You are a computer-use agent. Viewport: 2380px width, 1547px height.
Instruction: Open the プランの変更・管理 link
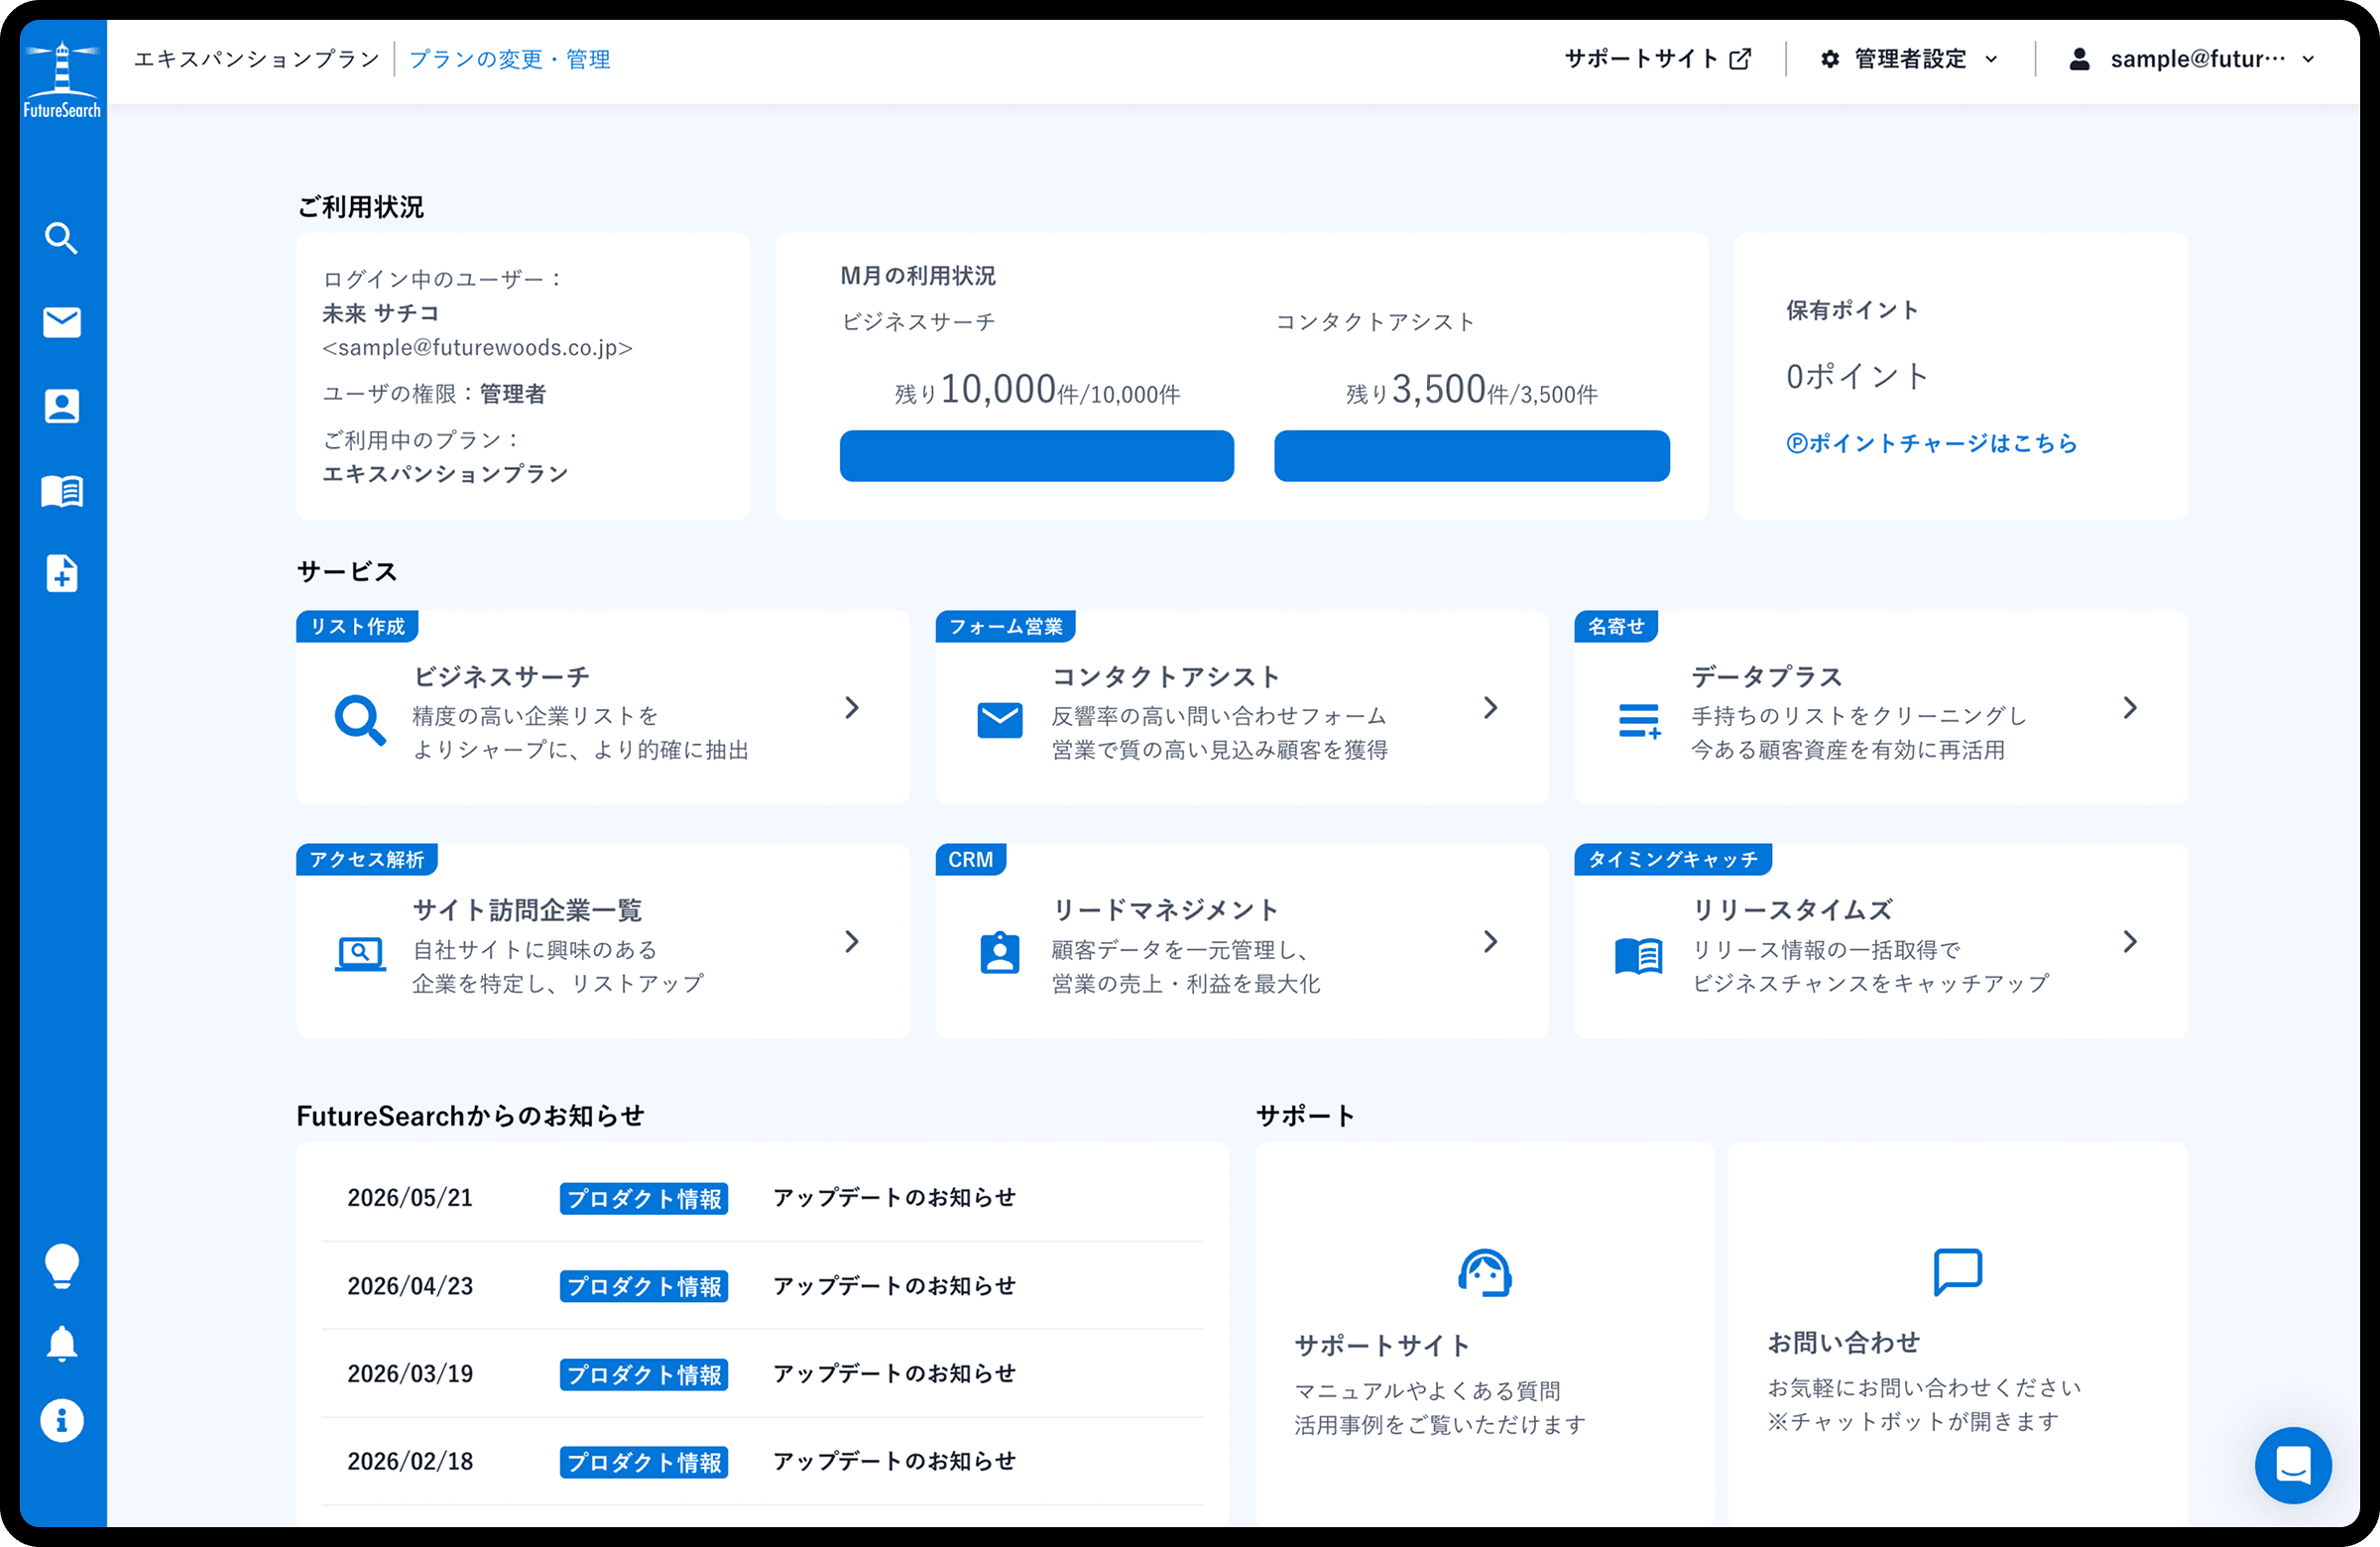[x=510, y=59]
